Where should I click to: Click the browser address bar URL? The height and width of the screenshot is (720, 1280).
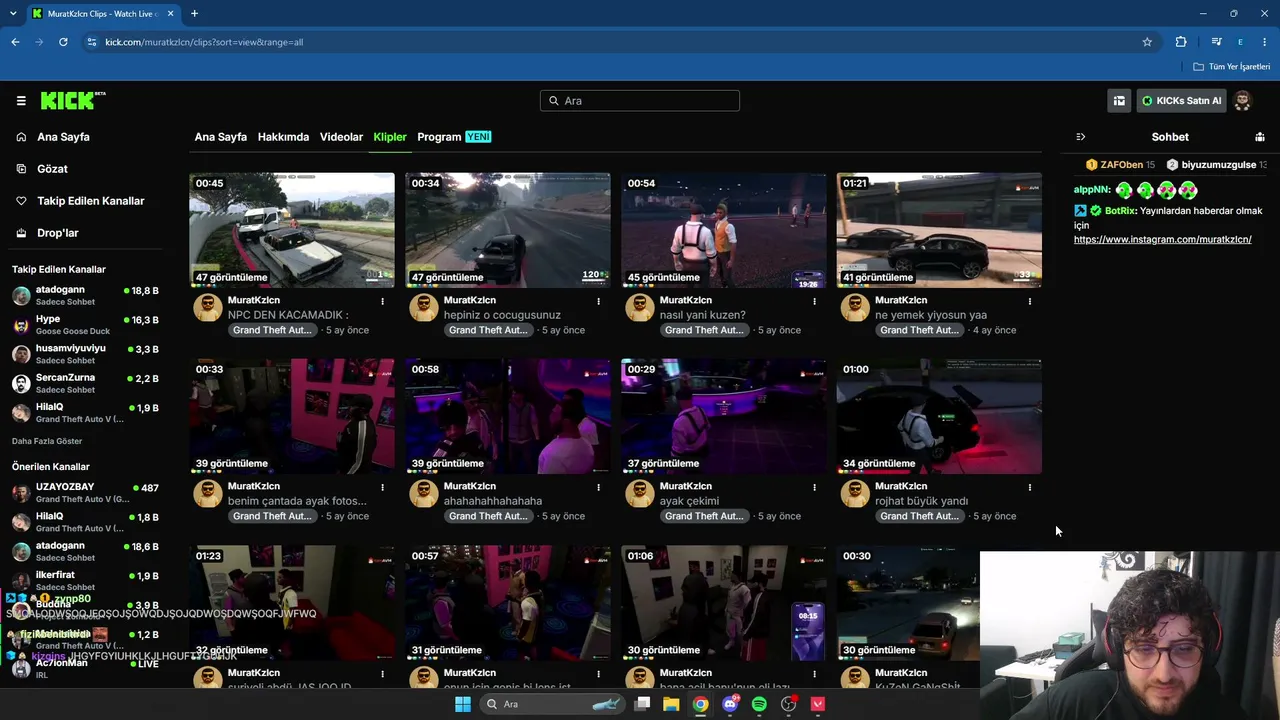point(204,42)
